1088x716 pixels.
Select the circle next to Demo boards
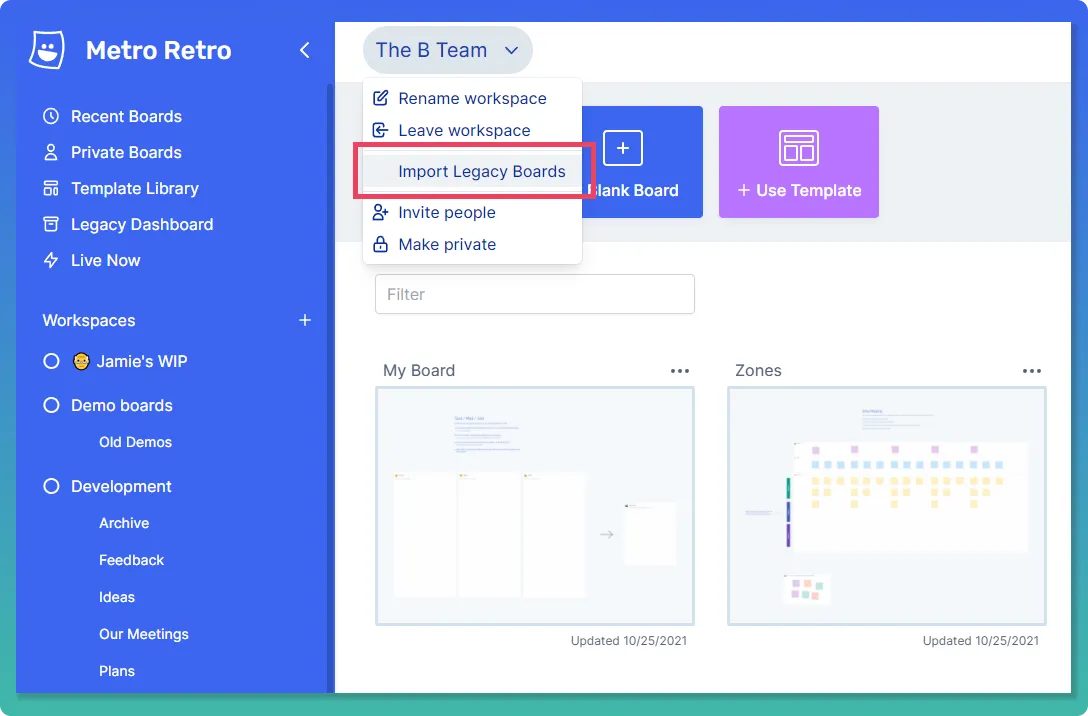(x=51, y=405)
